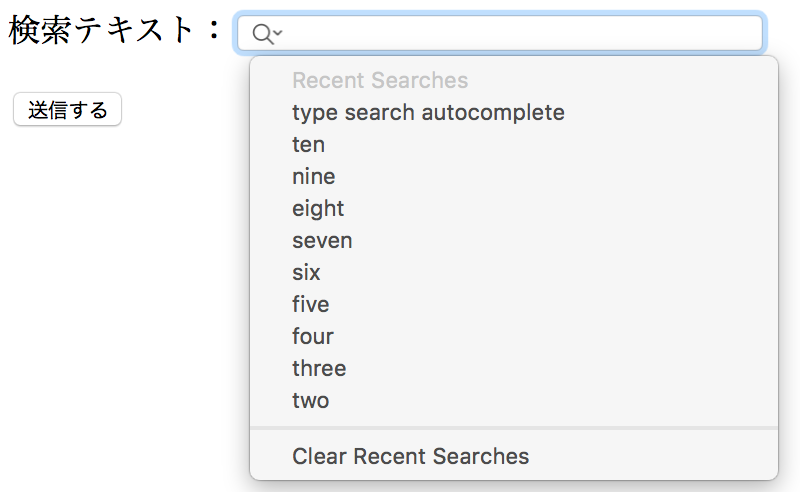Pick the 'nine' recent search entry
The width and height of the screenshot is (800, 492).
313,176
